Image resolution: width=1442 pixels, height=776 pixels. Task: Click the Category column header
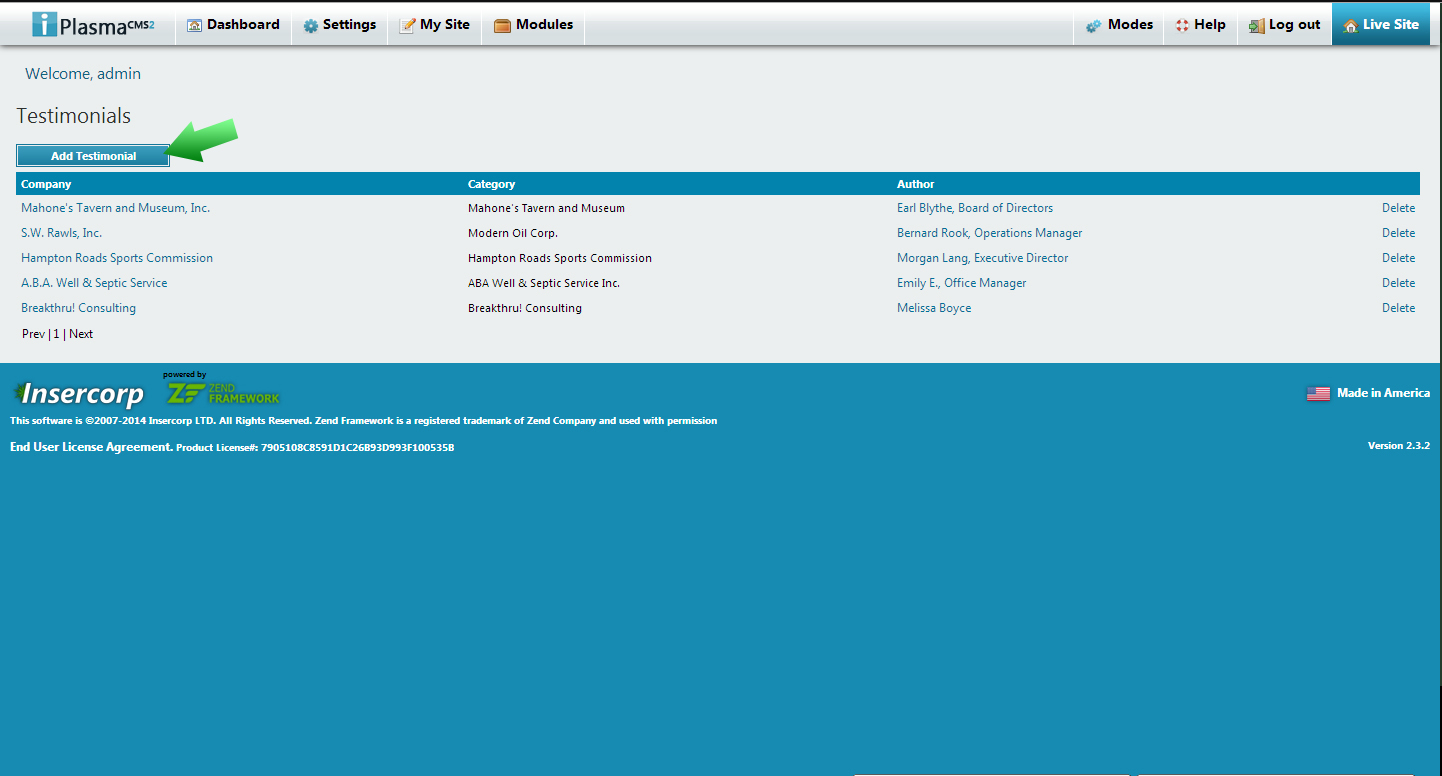pyautogui.click(x=491, y=184)
